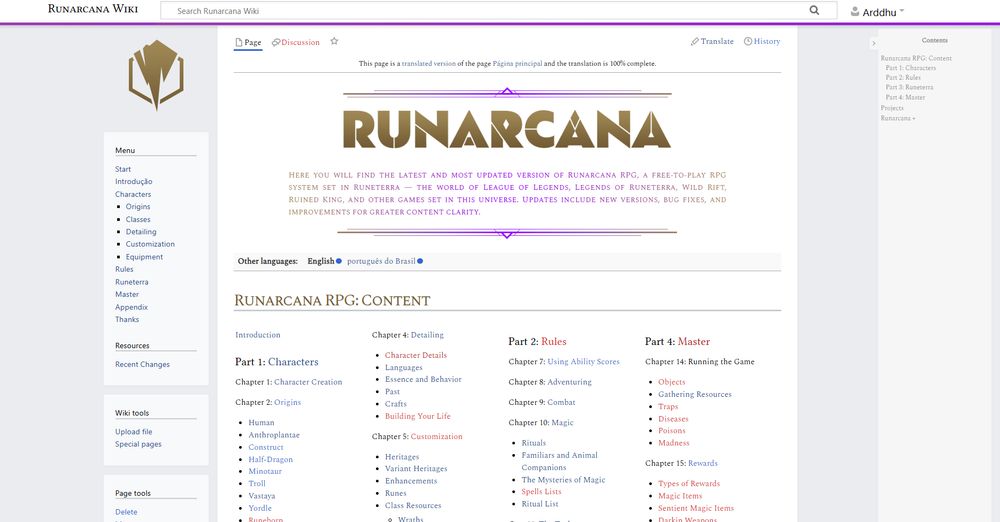The image size is (1000, 522).
Task: Open the Discussion tab
Action: click(x=295, y=42)
